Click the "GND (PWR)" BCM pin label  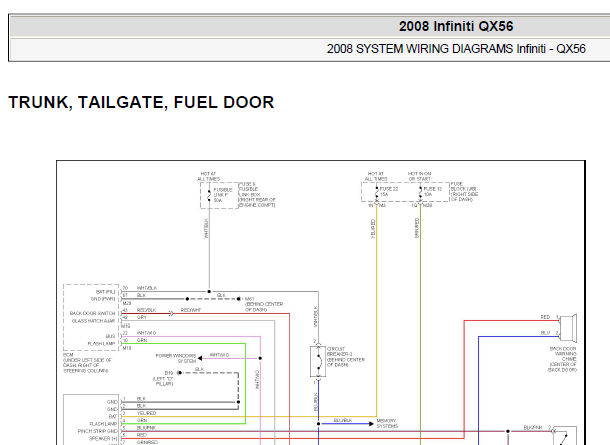pos(103,299)
